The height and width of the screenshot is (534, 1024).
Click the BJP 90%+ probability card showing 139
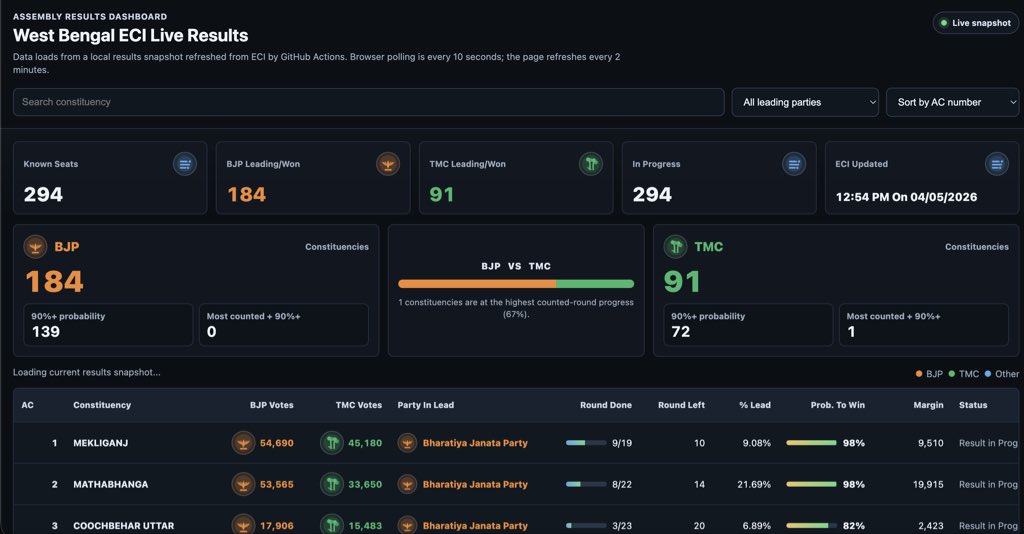108,324
